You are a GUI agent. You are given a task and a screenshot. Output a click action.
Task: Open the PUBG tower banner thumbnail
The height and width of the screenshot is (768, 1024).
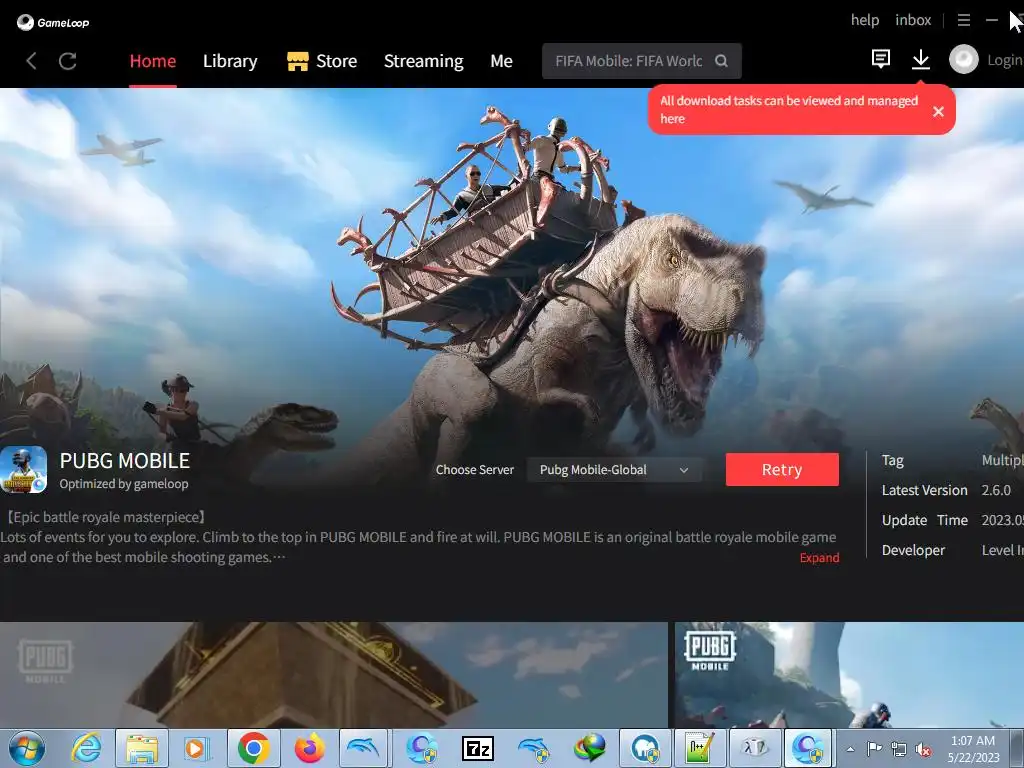click(x=334, y=675)
